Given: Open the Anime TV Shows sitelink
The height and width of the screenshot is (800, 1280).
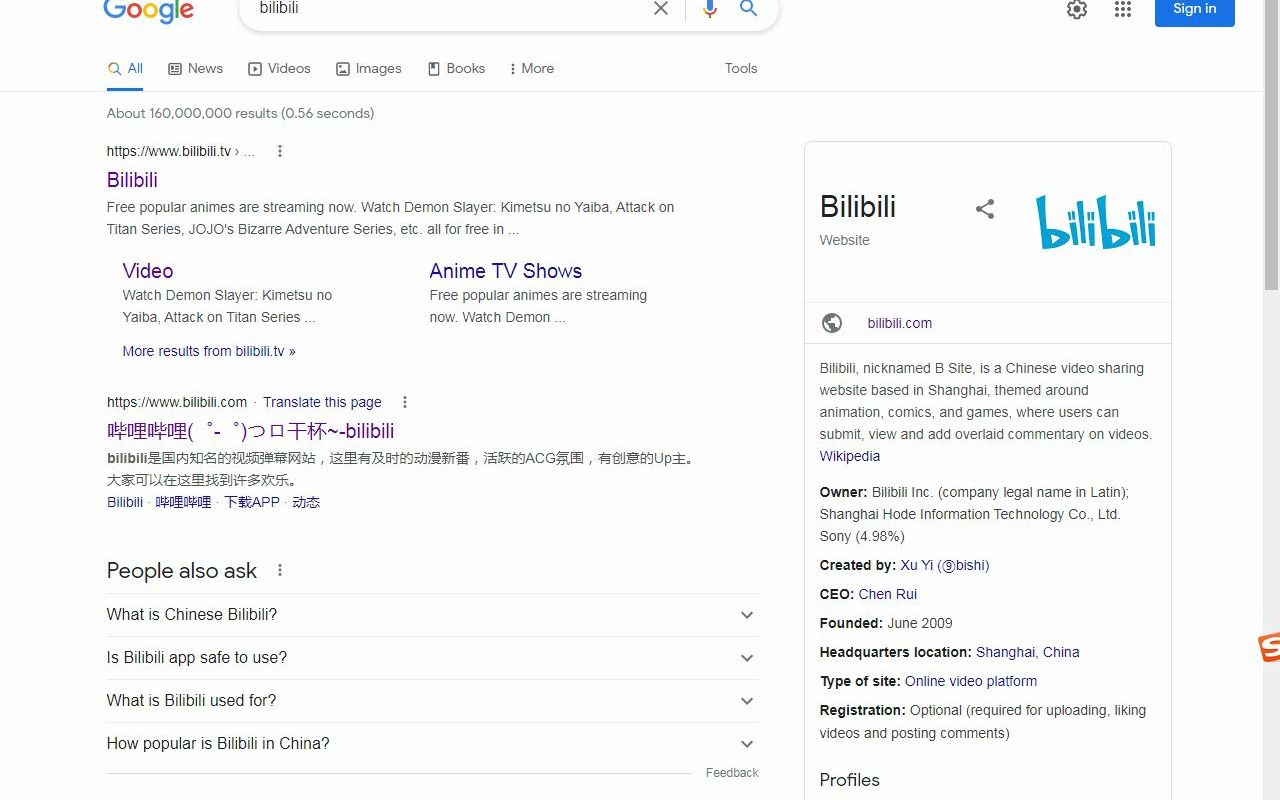Looking at the screenshot, I should coord(506,271).
